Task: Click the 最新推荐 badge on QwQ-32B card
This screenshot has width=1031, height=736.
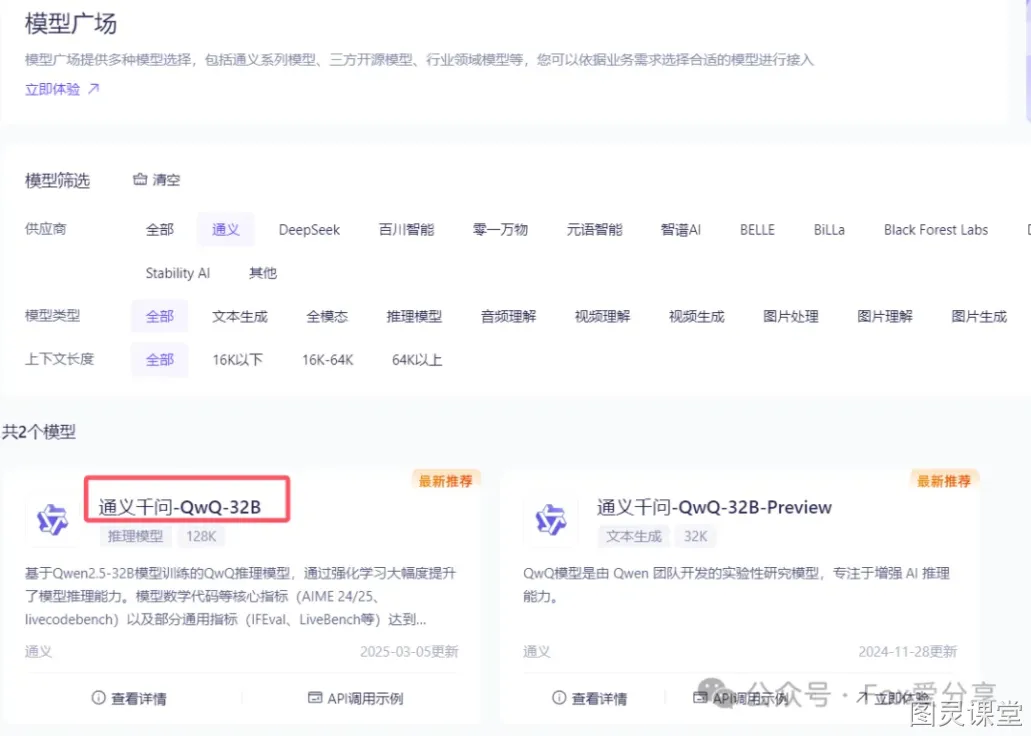Action: pos(446,481)
